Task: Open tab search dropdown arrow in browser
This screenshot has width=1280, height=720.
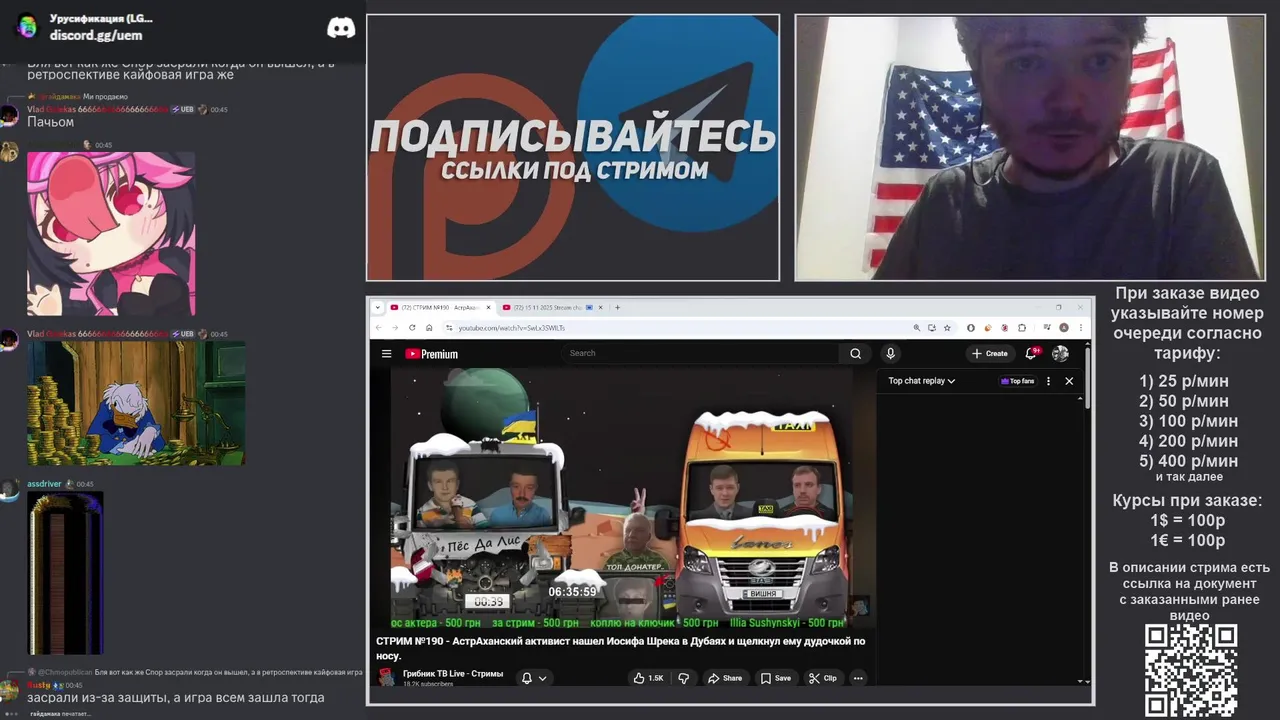Action: tap(378, 307)
